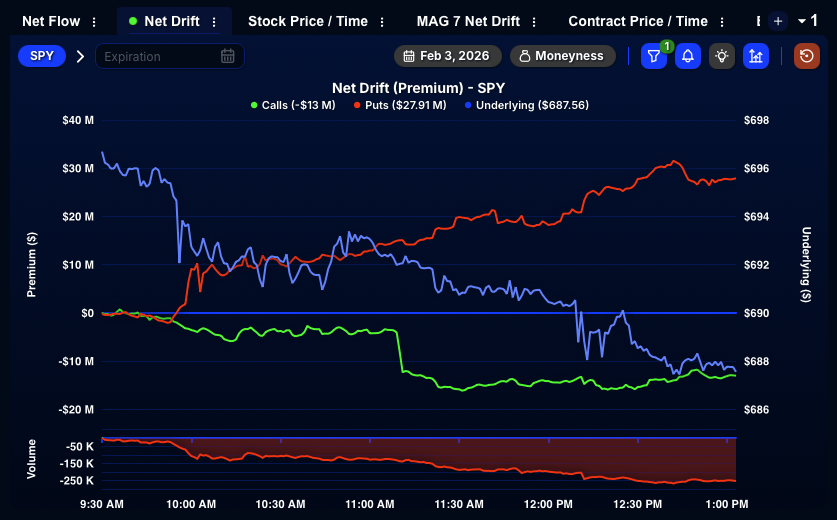Click the $40 M premium axis label
This screenshot has width=837, height=520.
78,120
